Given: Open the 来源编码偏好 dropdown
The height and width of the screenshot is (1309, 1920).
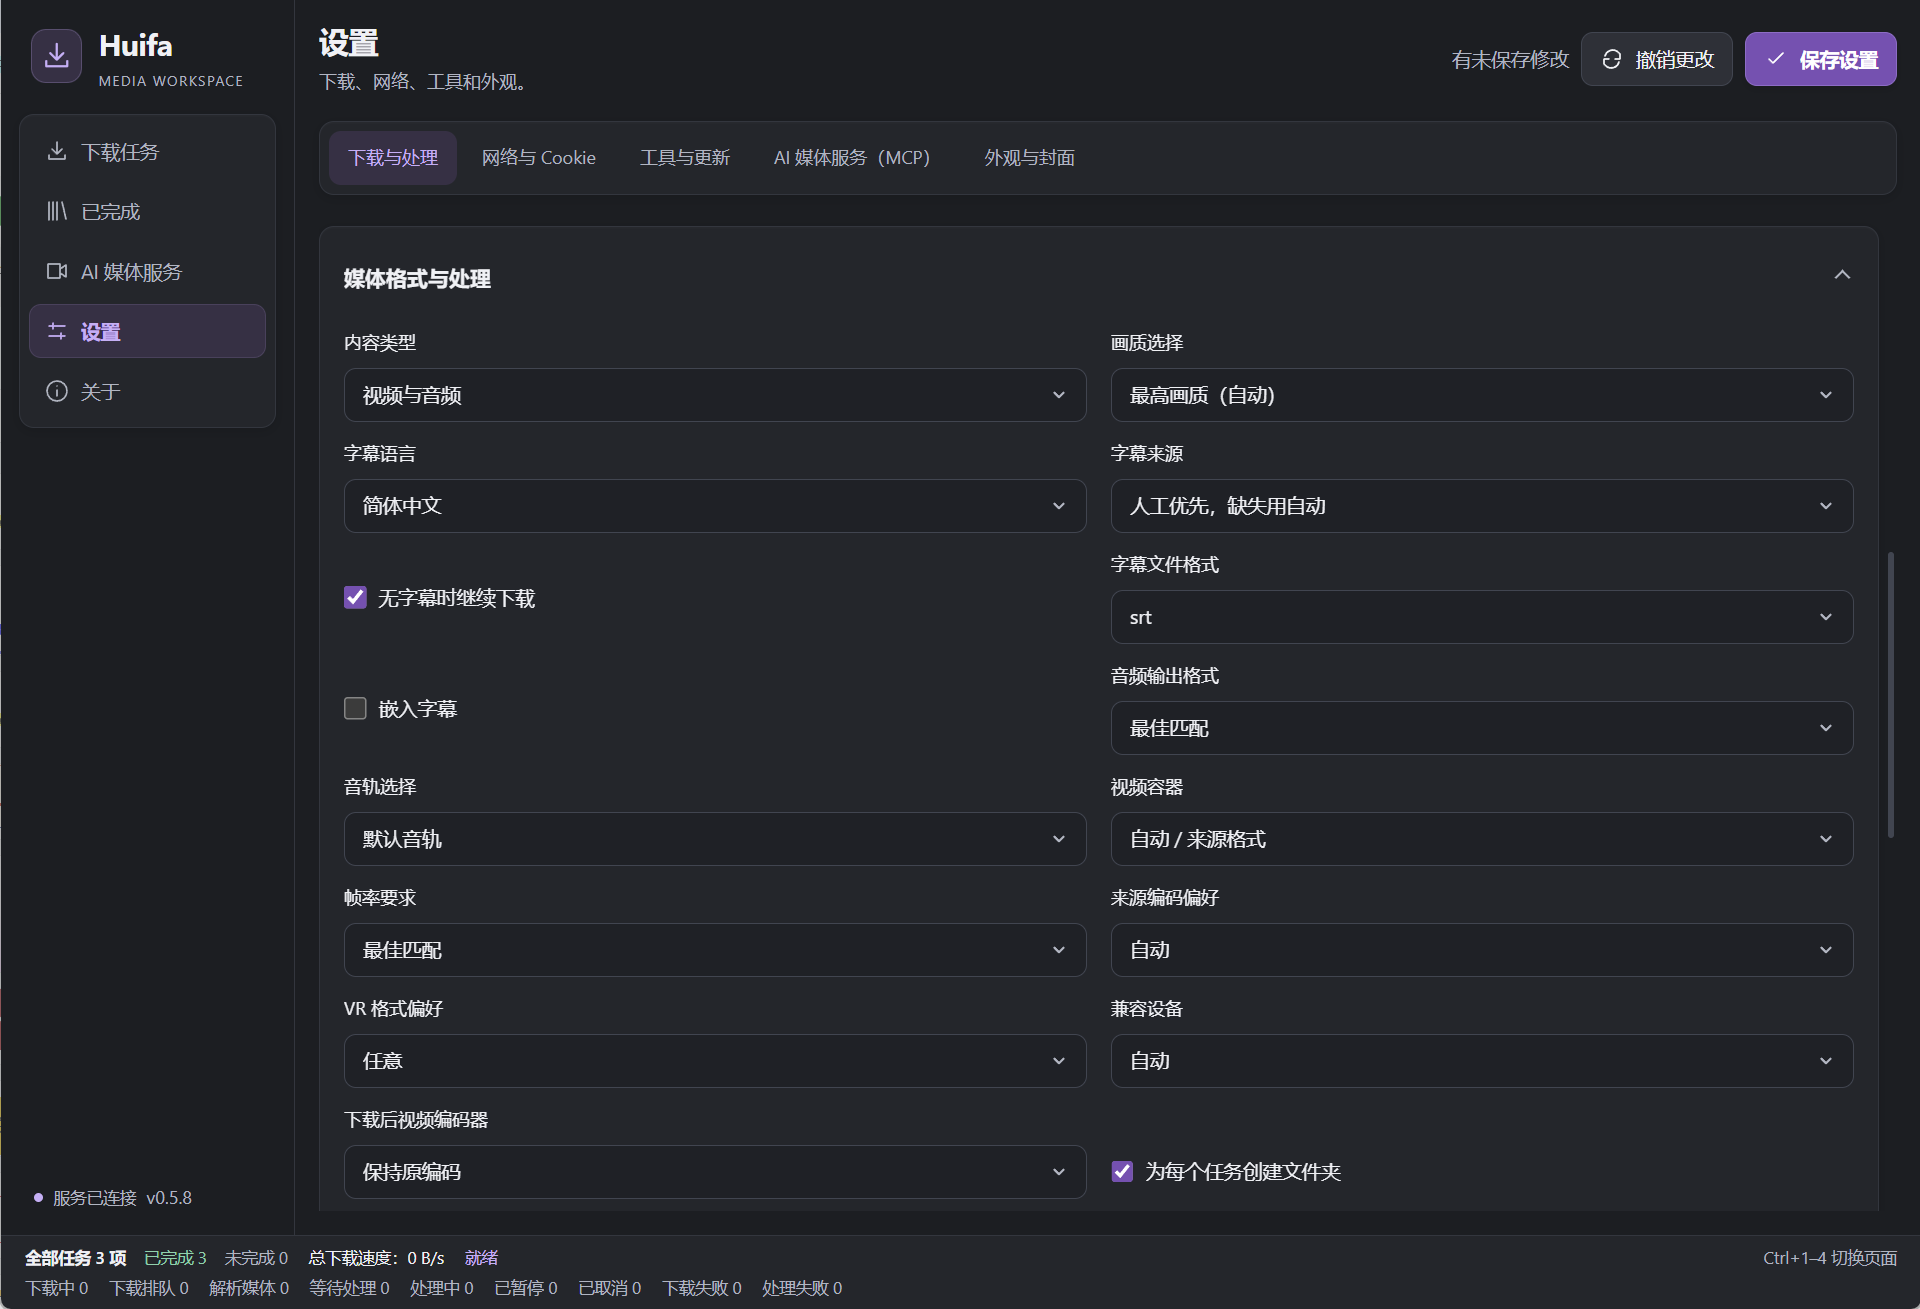Looking at the screenshot, I should click(1482, 950).
